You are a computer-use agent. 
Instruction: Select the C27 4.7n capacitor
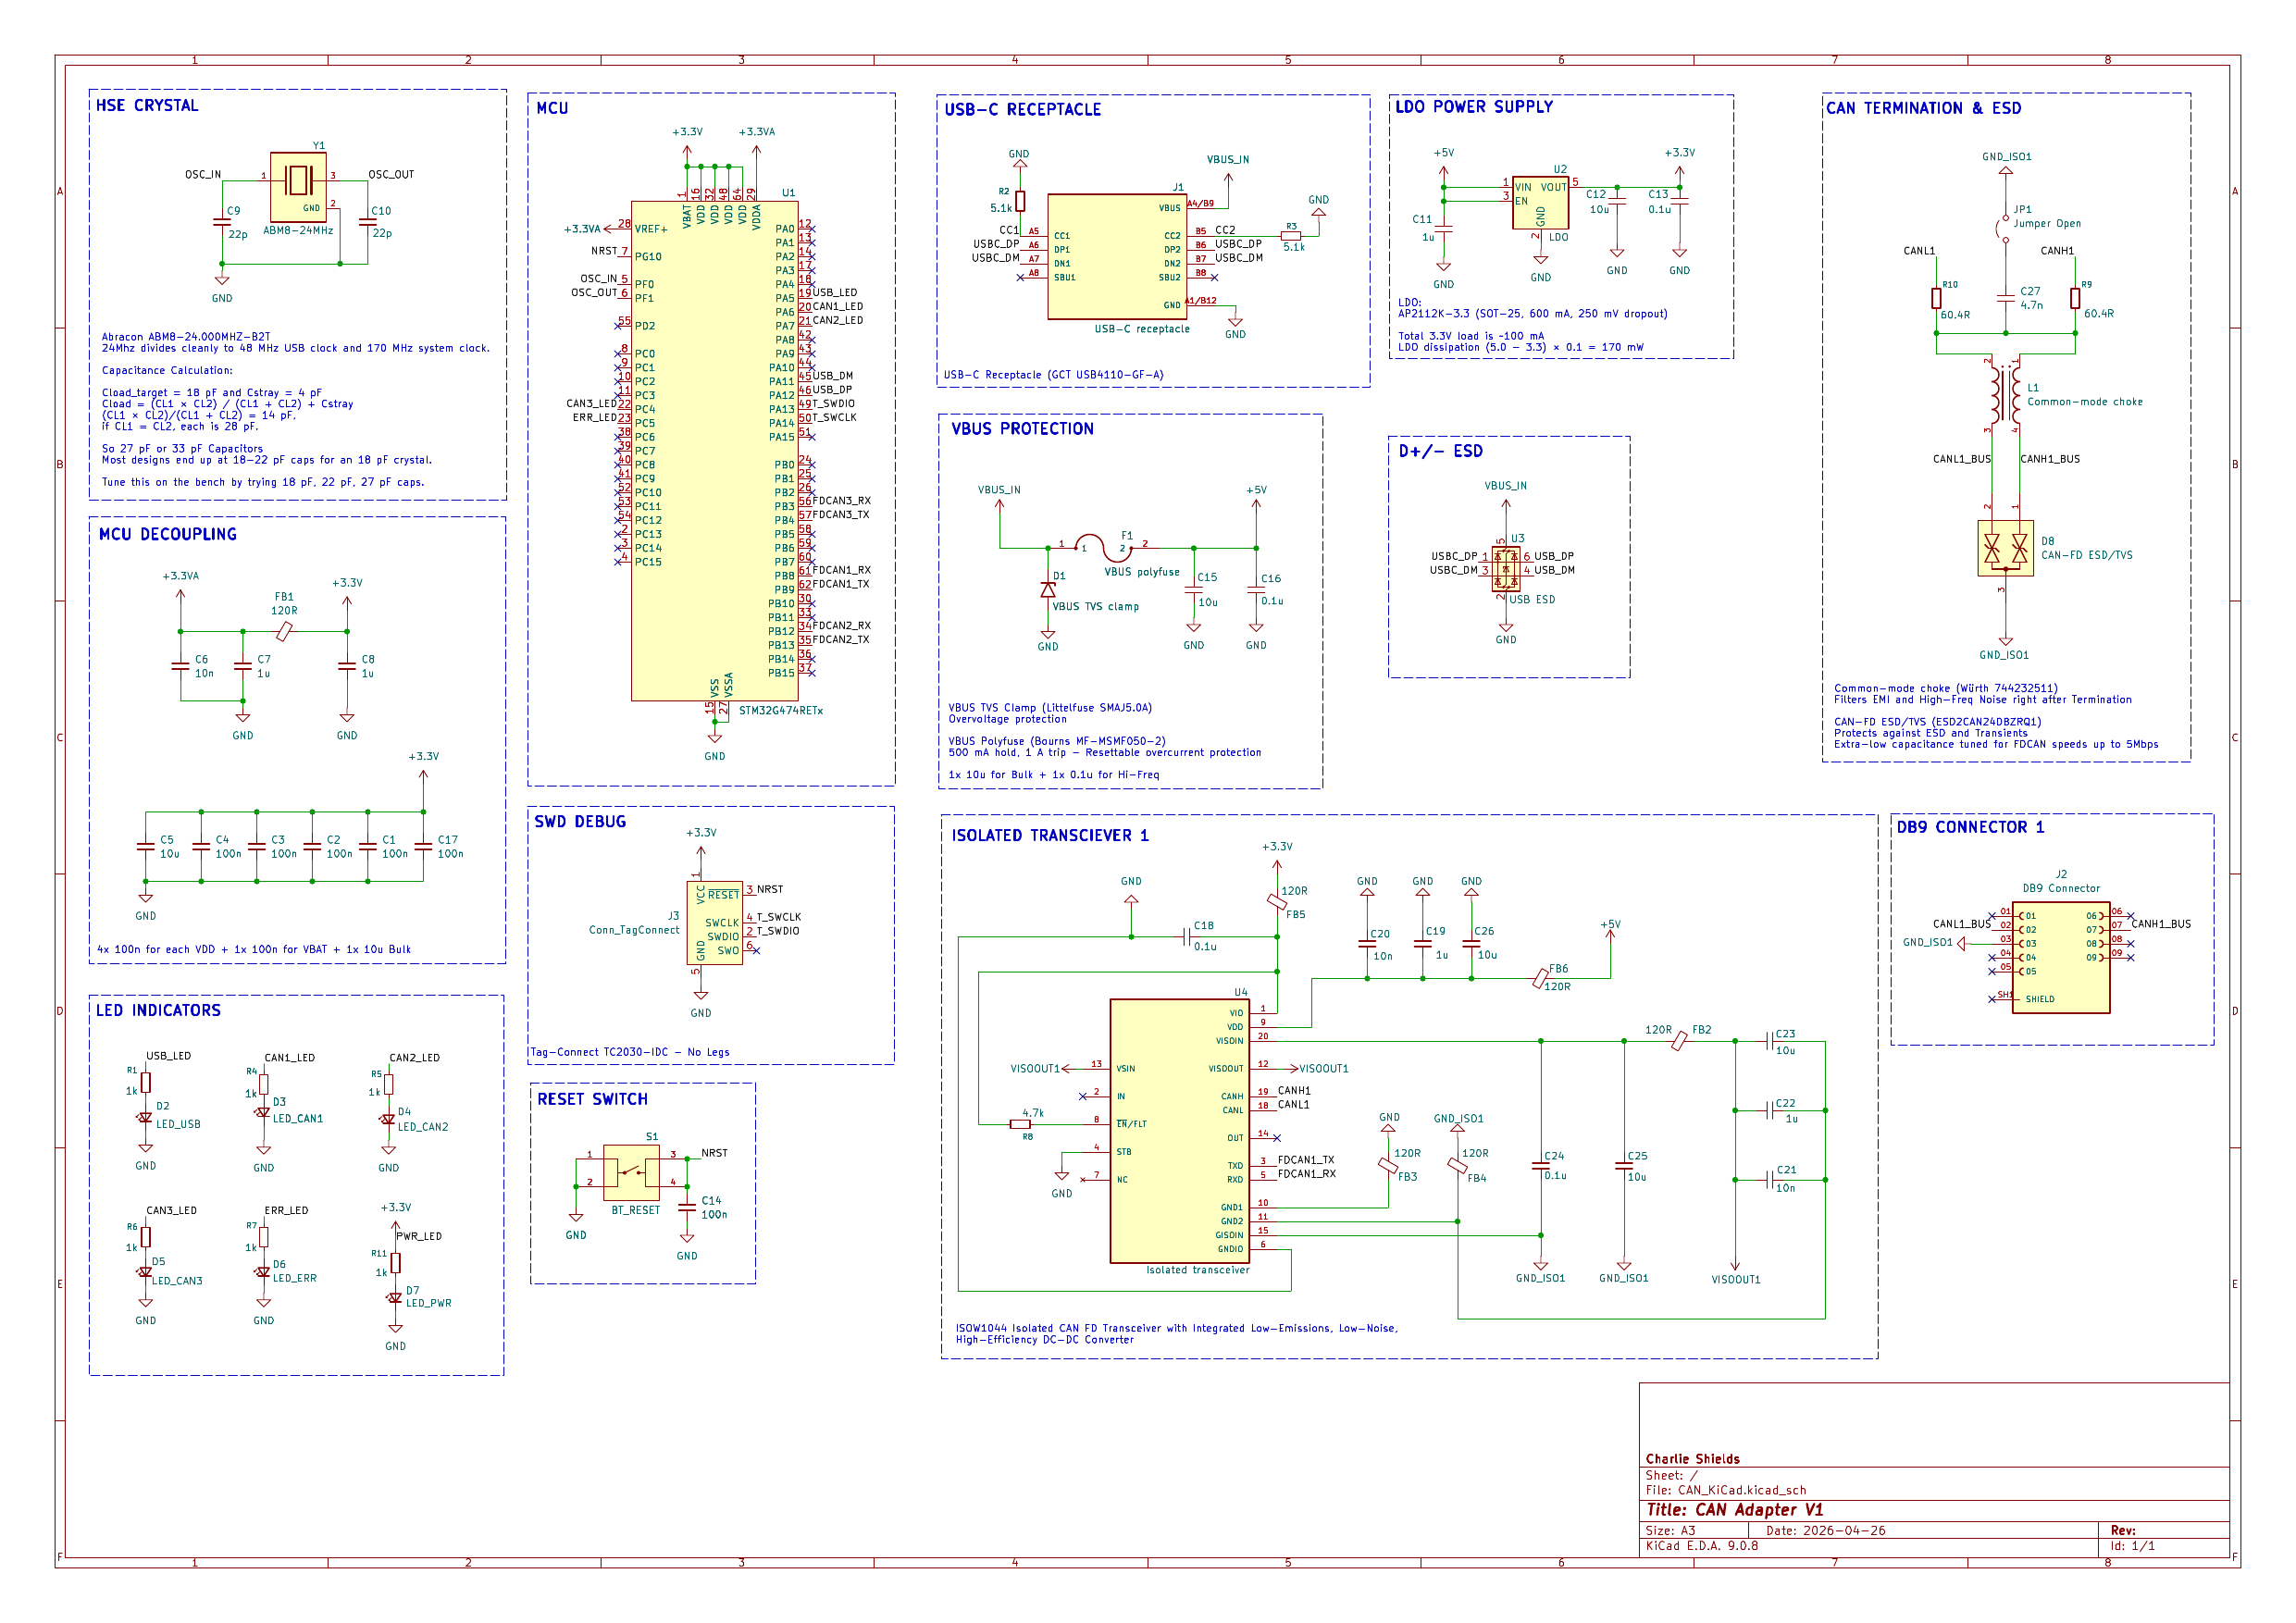coord(2005,298)
